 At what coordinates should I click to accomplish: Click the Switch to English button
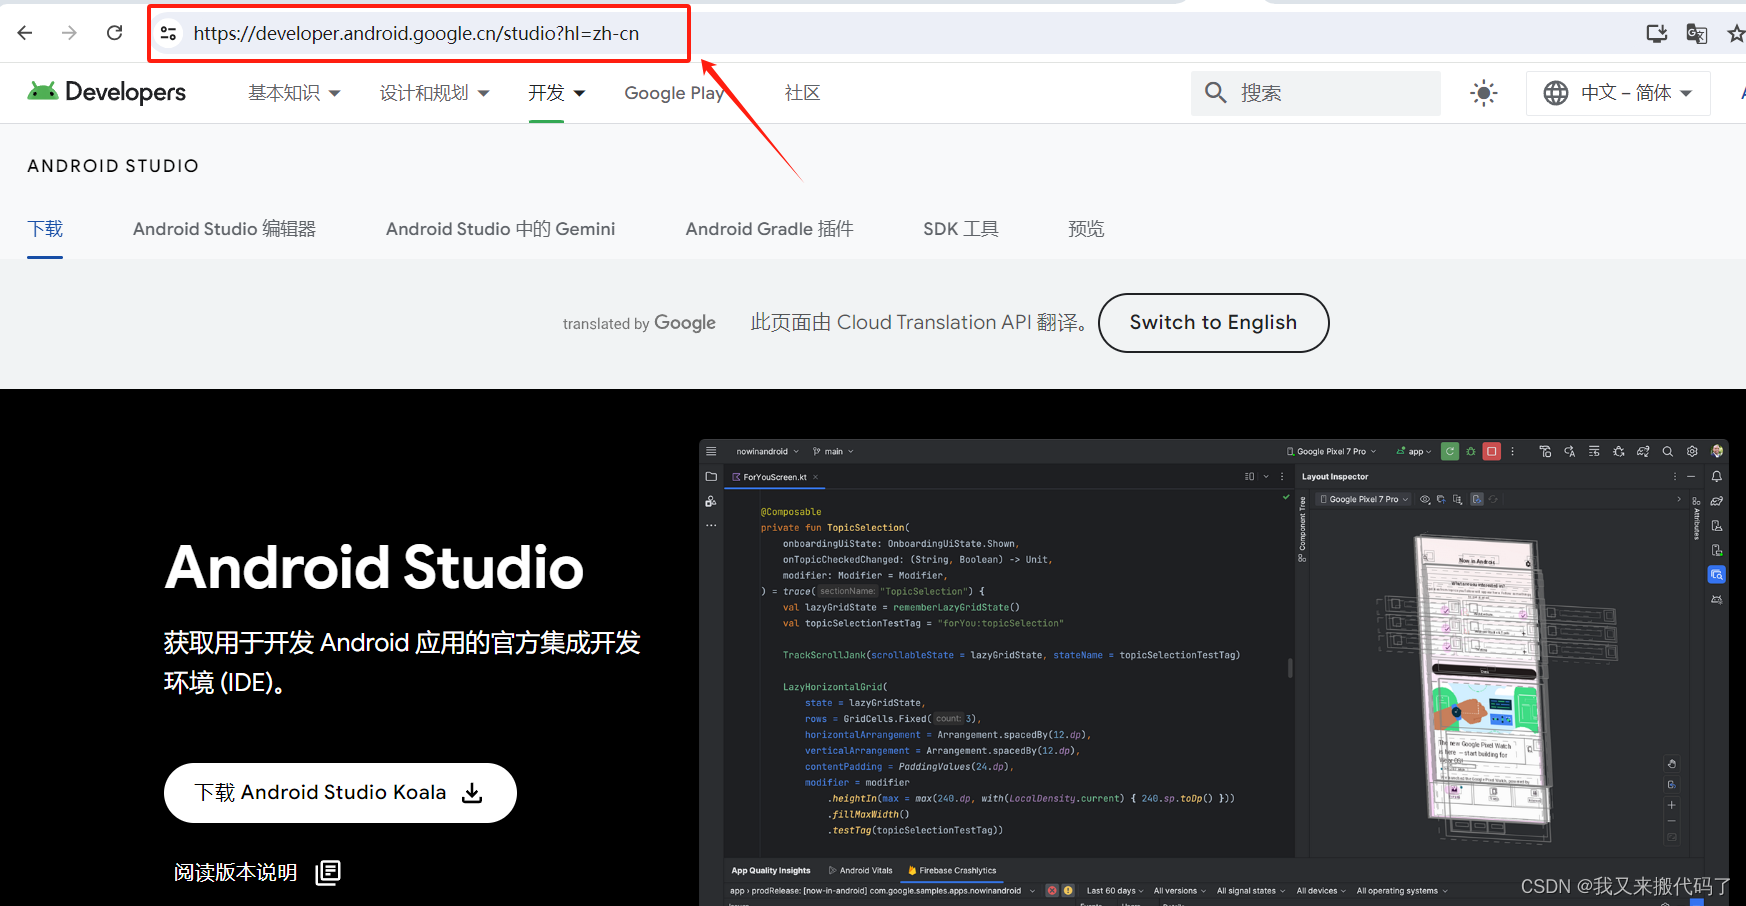click(1213, 323)
